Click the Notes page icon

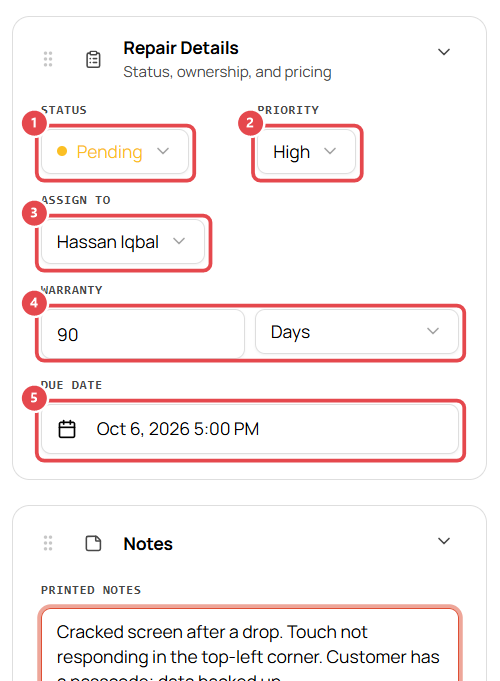93,543
